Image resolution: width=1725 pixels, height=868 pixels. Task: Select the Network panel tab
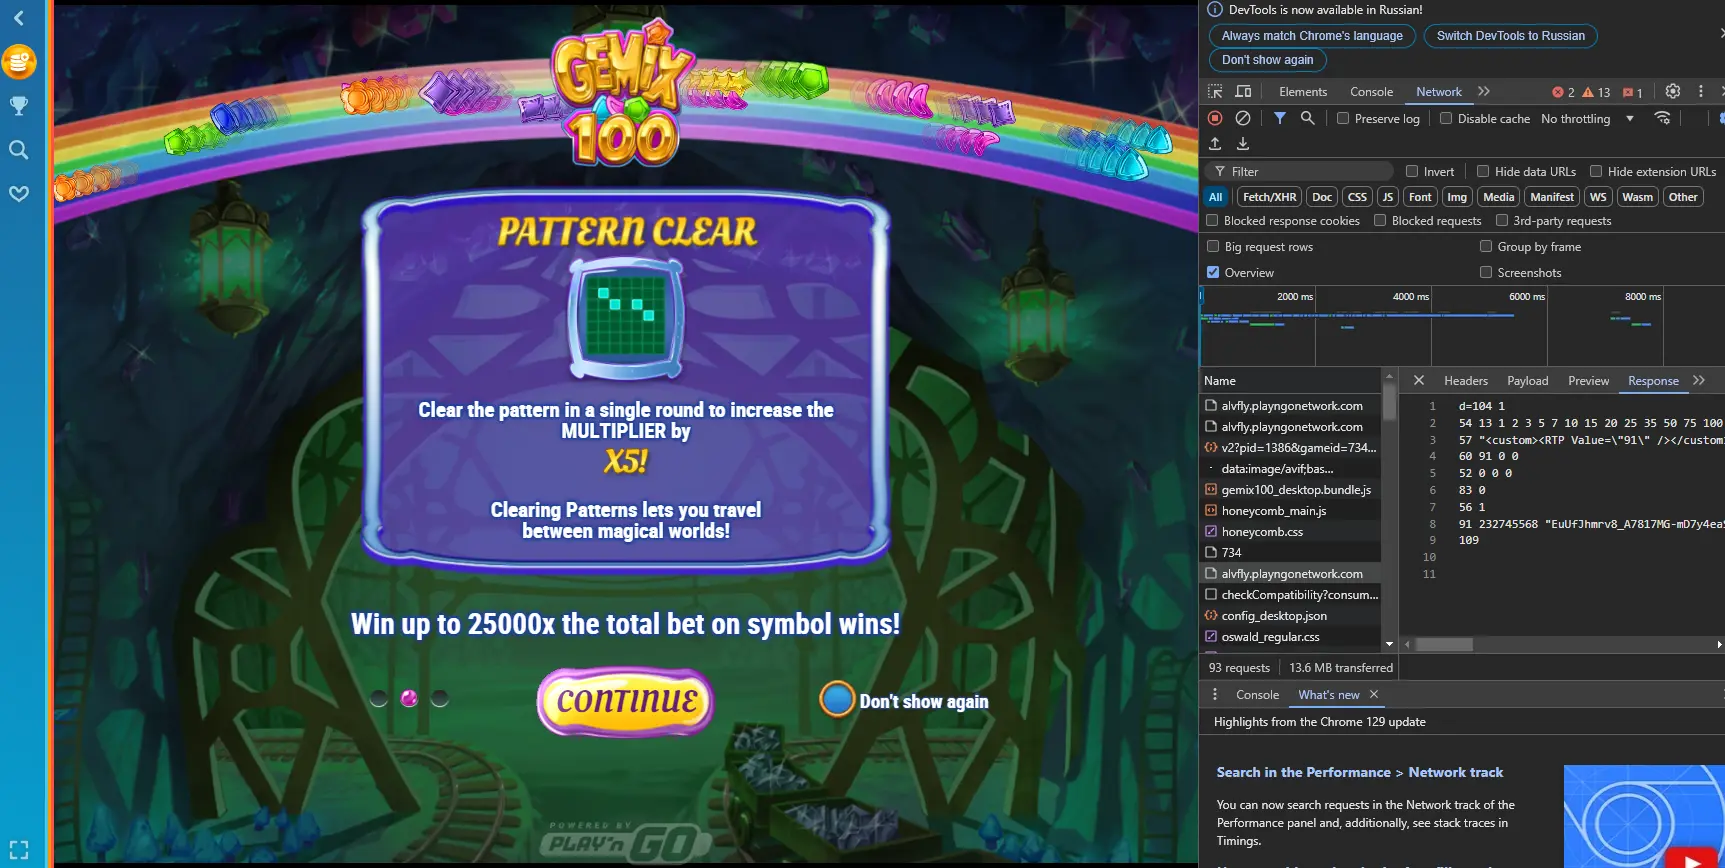coord(1439,91)
